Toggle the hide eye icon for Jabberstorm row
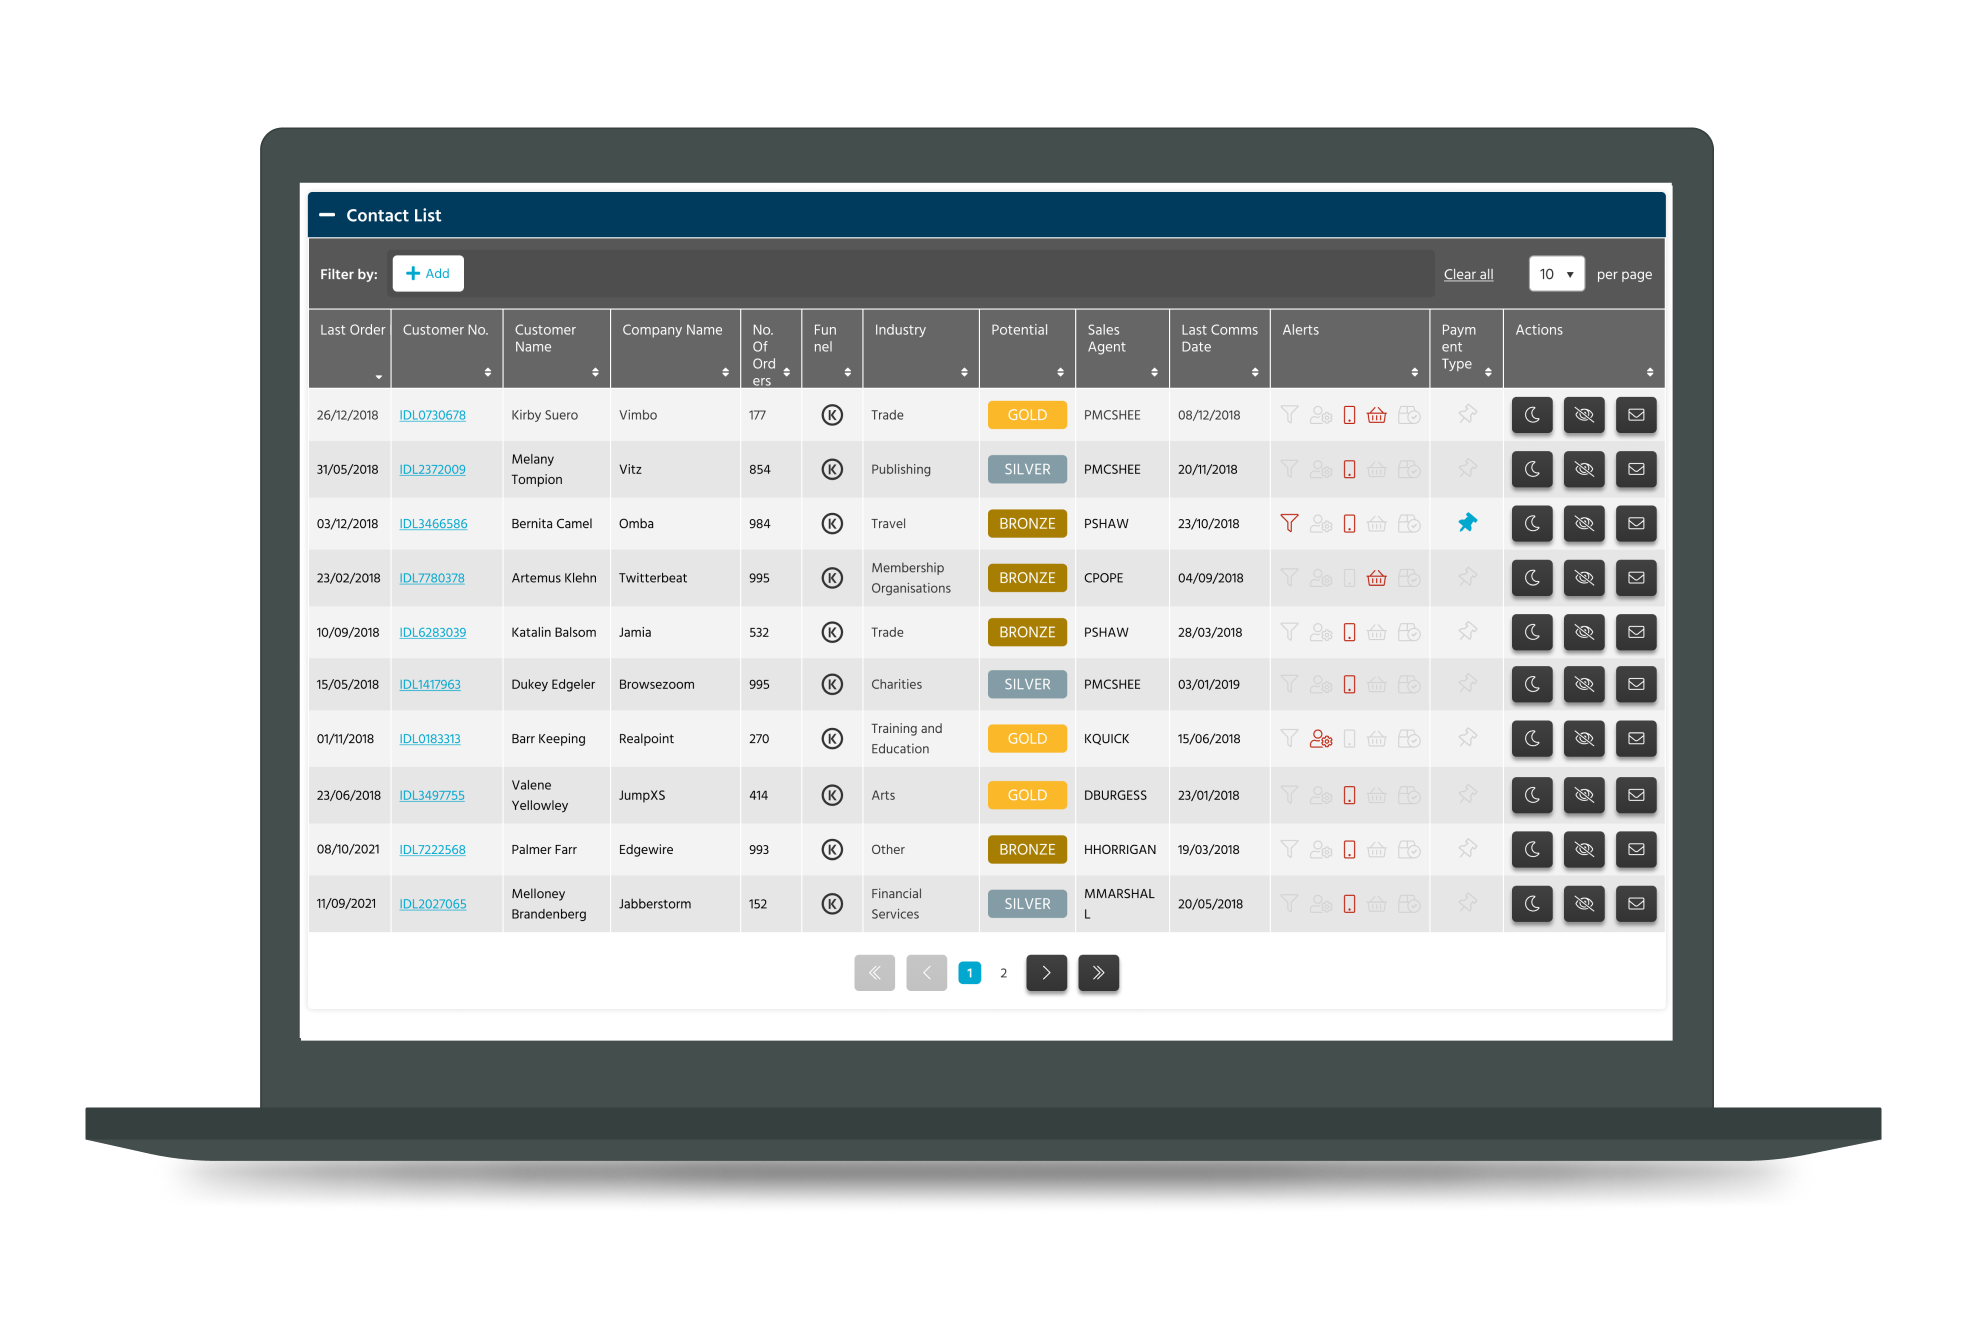 click(x=1583, y=904)
